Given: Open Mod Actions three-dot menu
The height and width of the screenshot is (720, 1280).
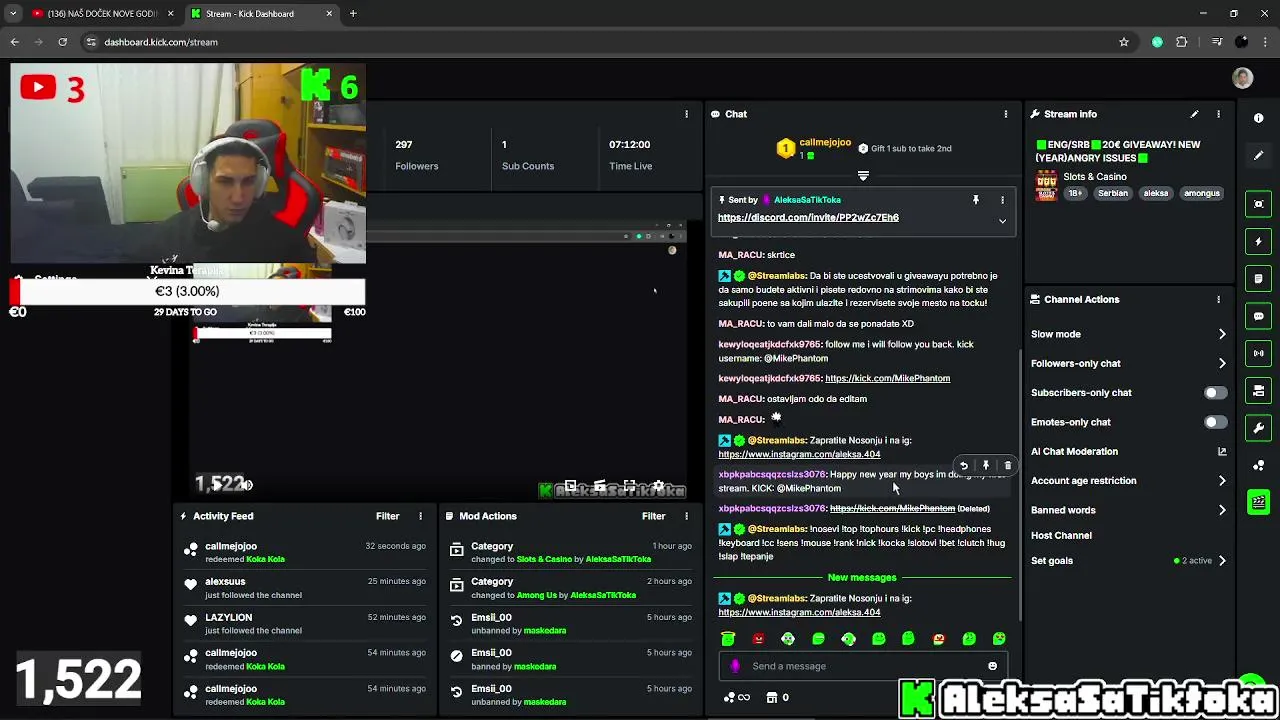Looking at the screenshot, I should point(686,516).
